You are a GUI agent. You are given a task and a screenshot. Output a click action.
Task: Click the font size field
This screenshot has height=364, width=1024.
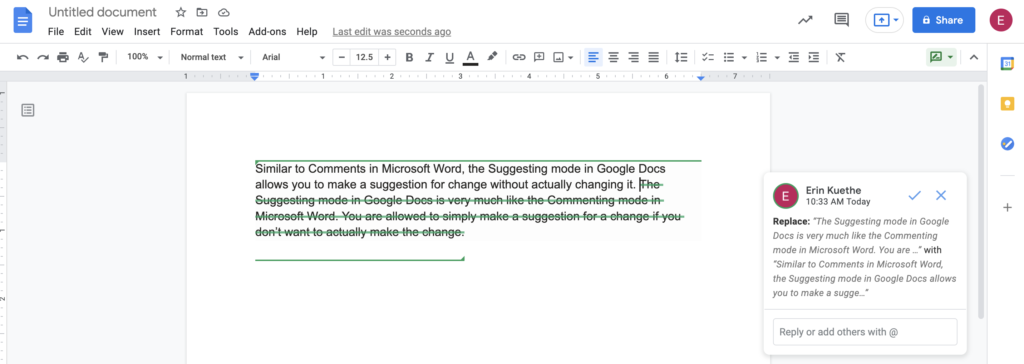(364, 58)
